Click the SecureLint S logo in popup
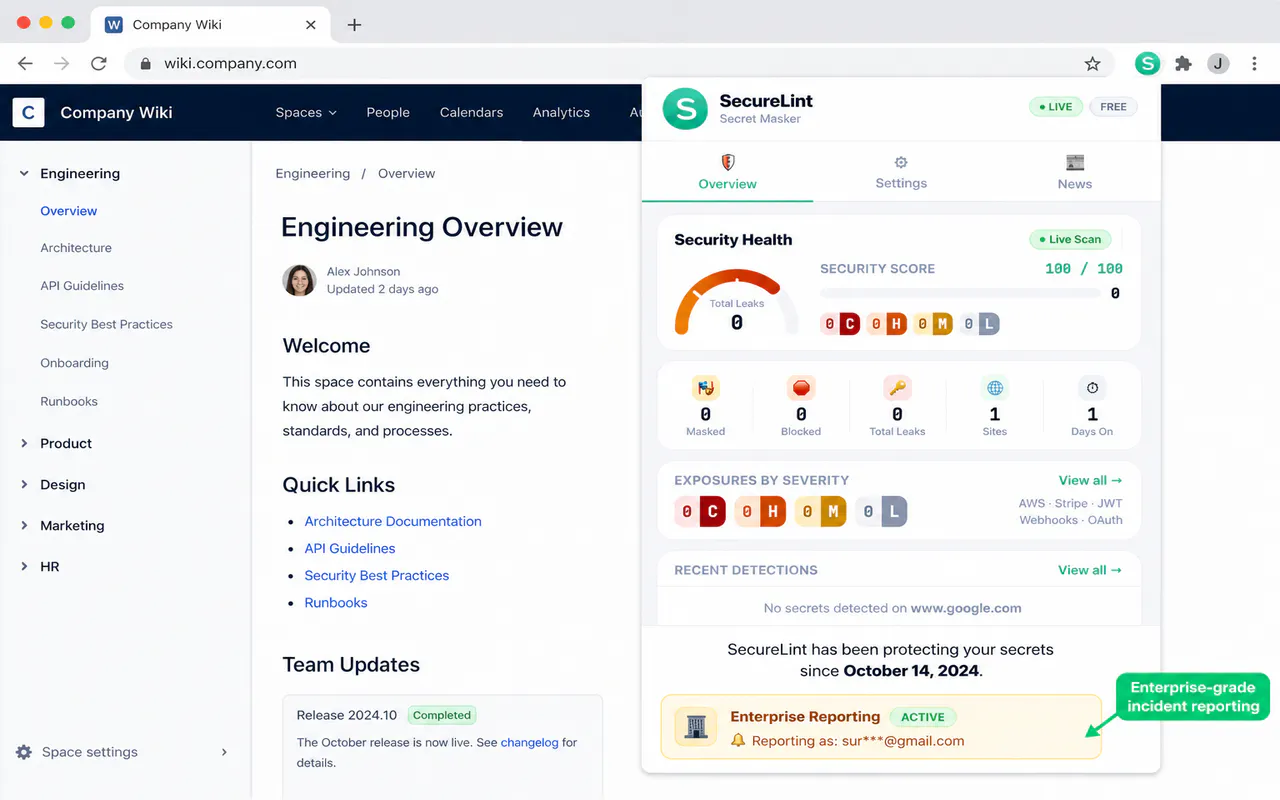 tap(686, 108)
